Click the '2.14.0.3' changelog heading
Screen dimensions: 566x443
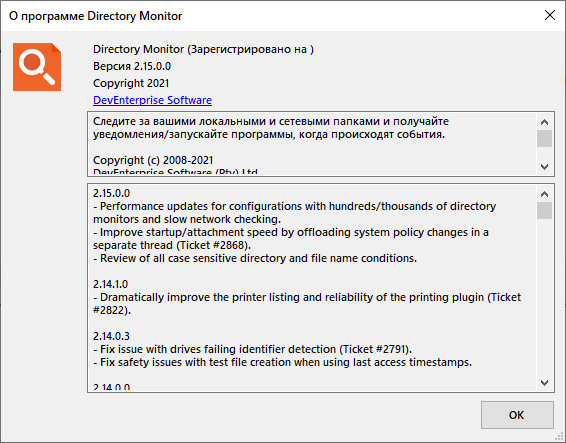point(111,336)
